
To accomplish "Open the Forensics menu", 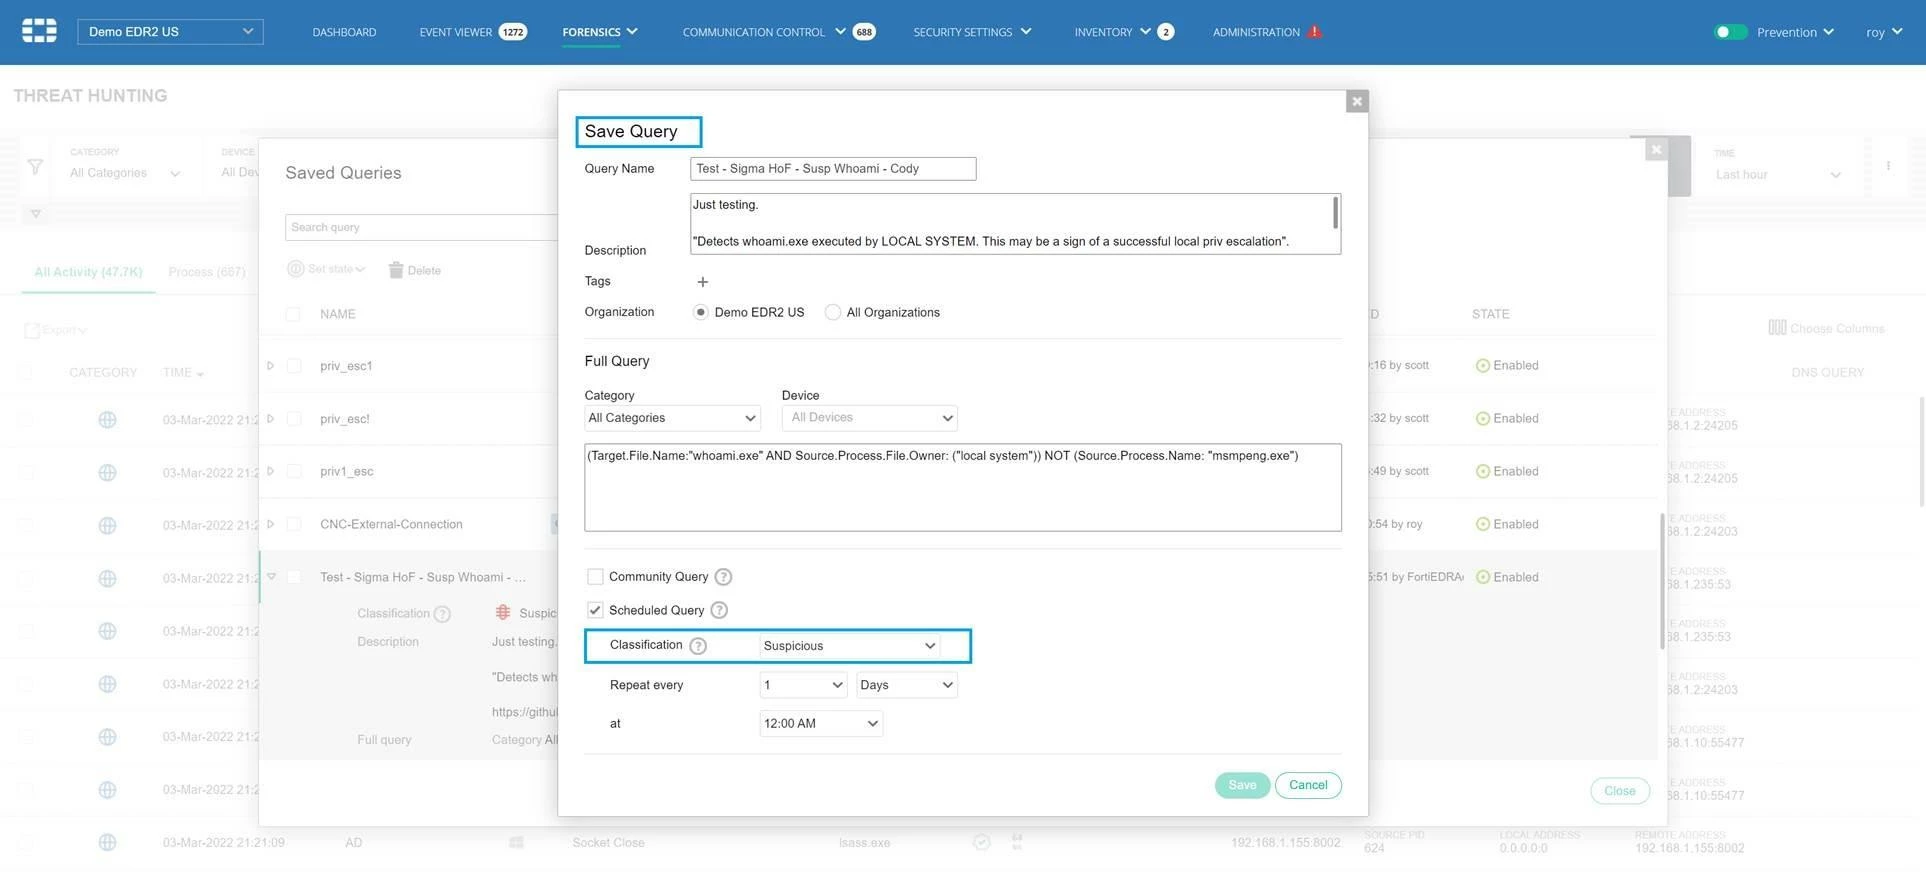I will tap(599, 32).
